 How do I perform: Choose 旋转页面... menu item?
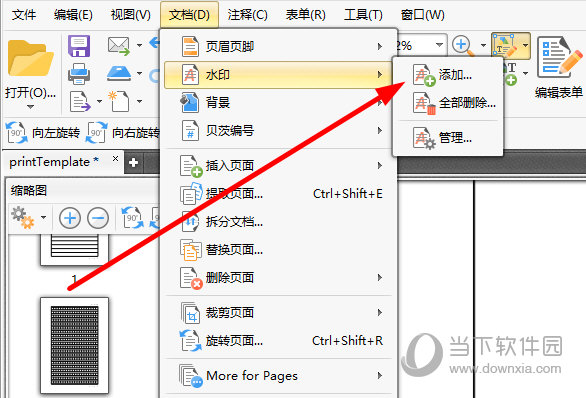coord(278,340)
